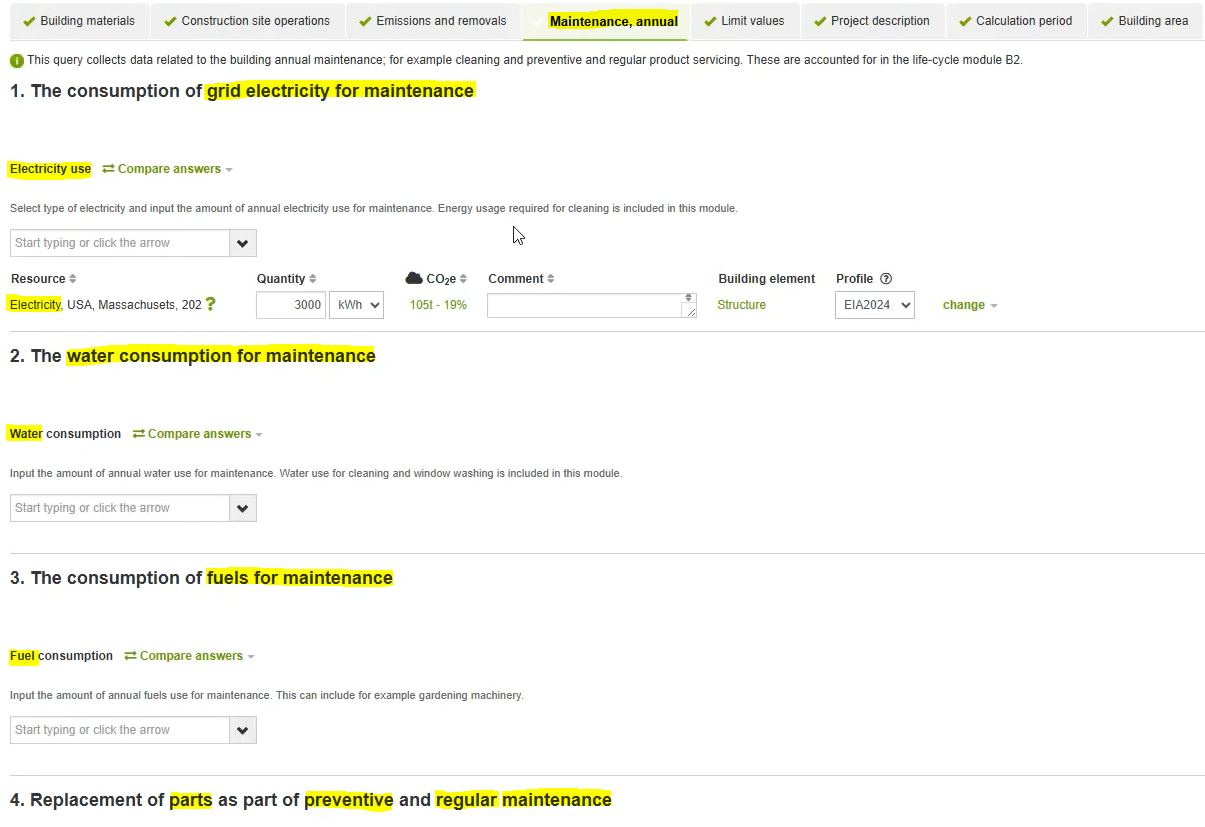The width and height of the screenshot is (1205, 827).
Task: Expand the water consumption resource dropdown
Action: point(242,507)
